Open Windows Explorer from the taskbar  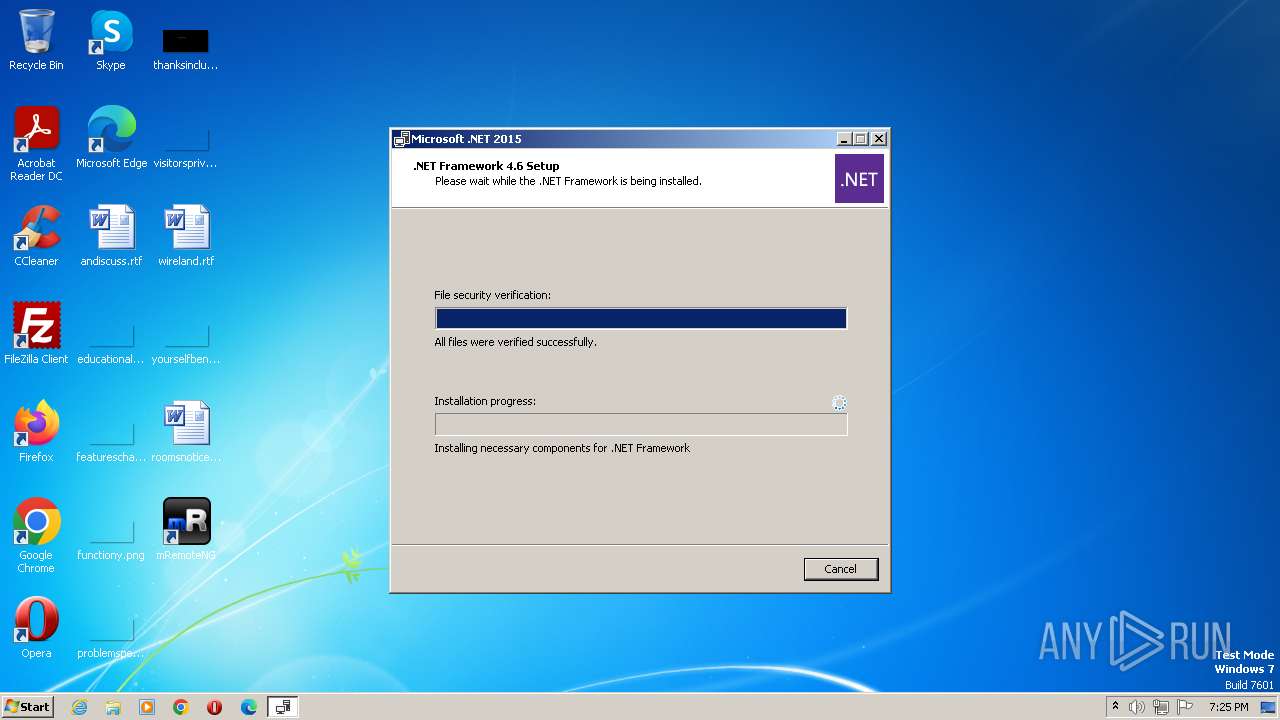tap(113, 707)
